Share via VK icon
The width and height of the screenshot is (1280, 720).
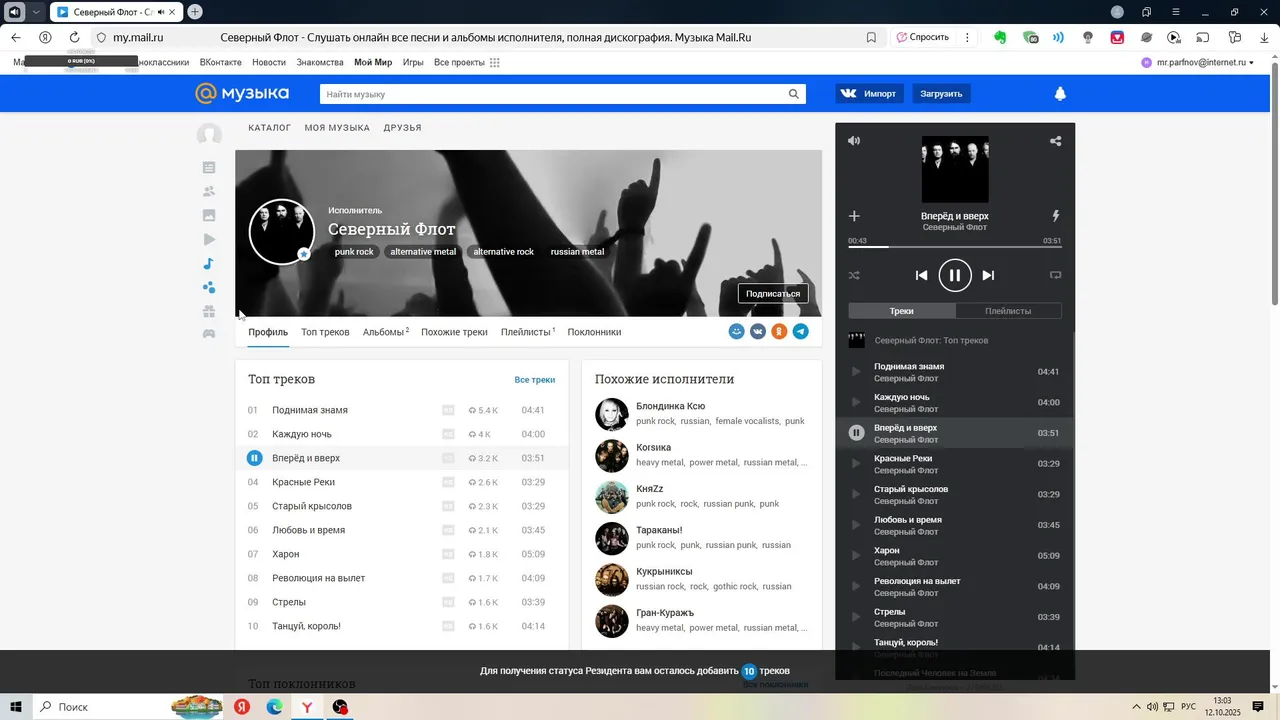(x=758, y=331)
